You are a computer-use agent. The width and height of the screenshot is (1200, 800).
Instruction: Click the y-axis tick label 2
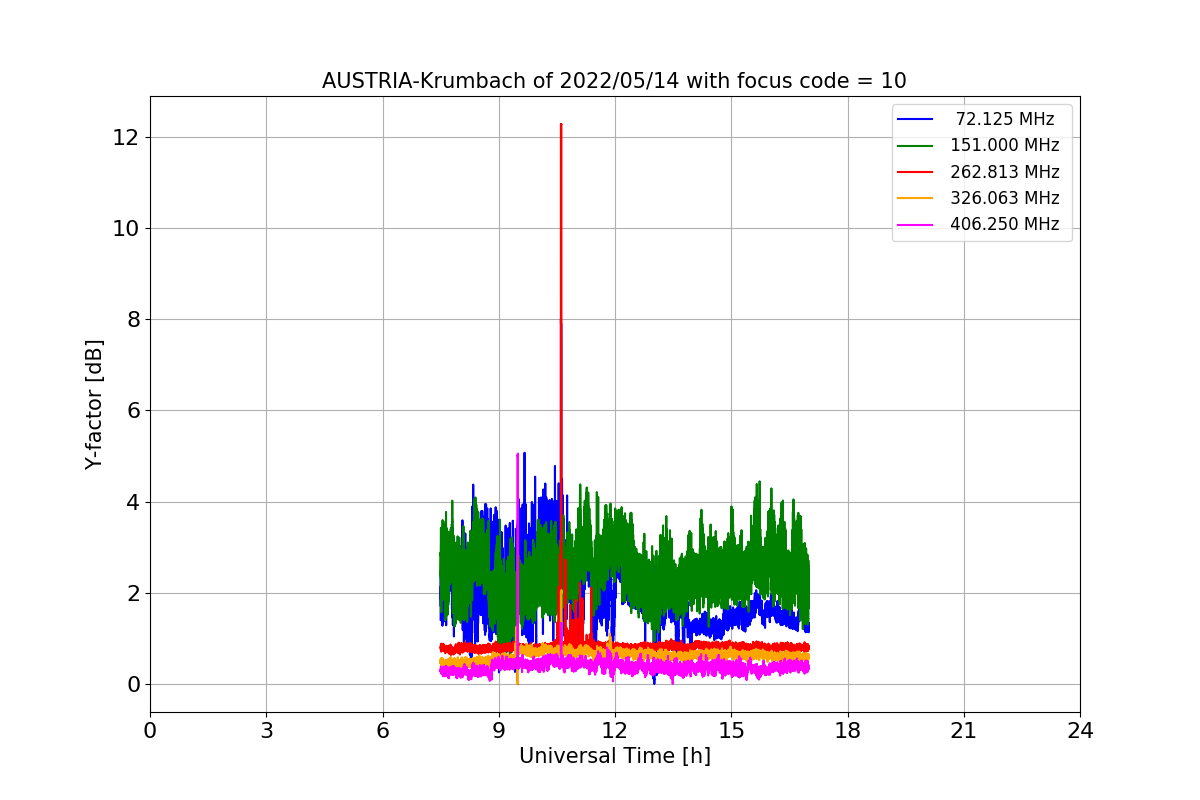tap(132, 593)
